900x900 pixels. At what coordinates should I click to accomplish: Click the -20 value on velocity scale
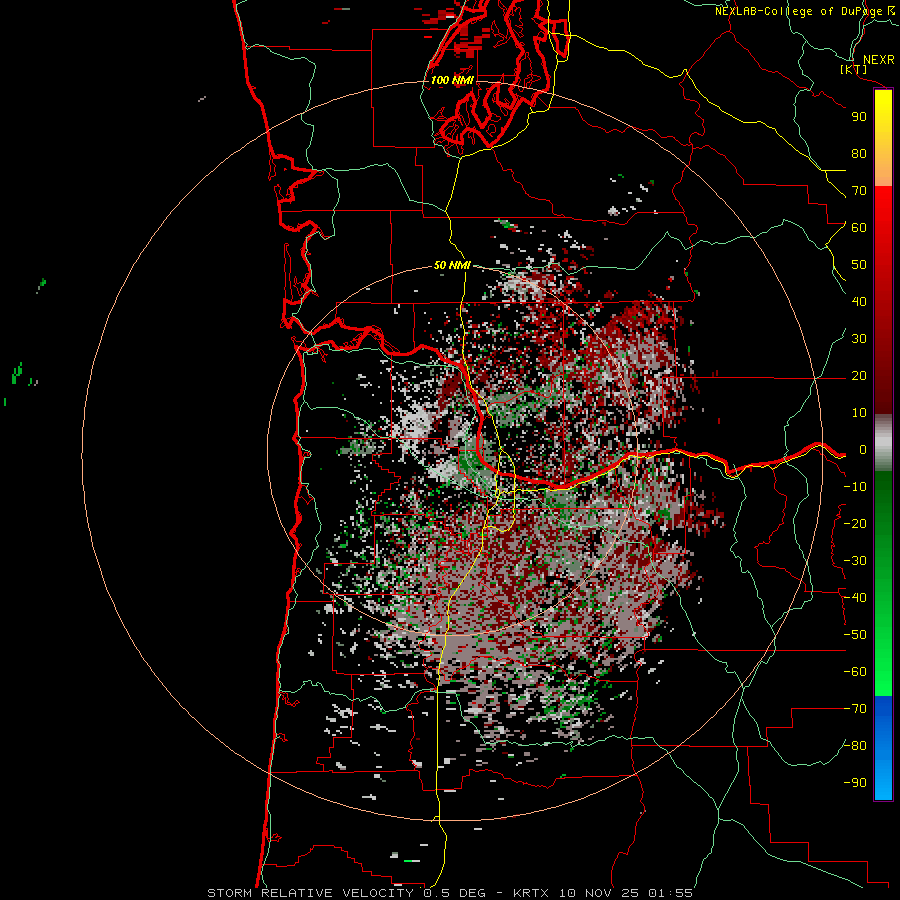click(855, 524)
